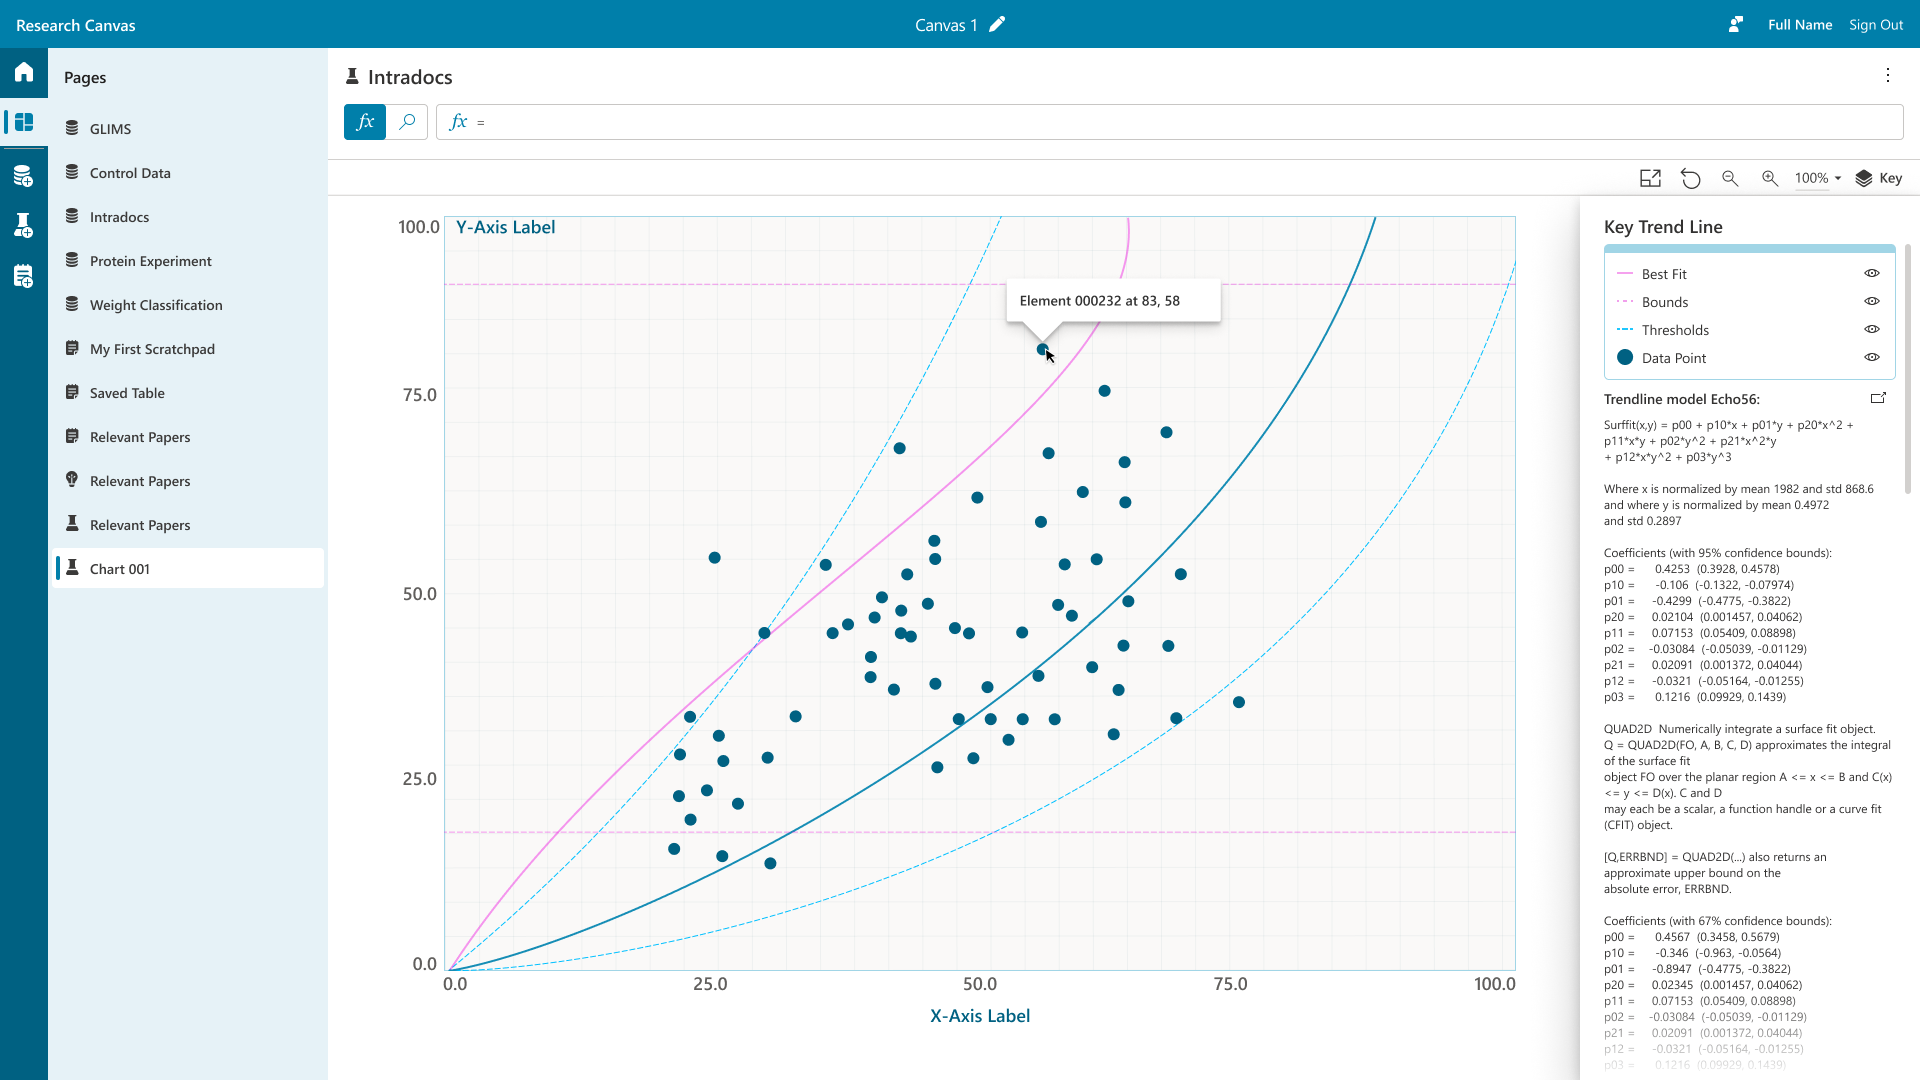
Task: Open the Protein Experiment page
Action: click(150, 261)
